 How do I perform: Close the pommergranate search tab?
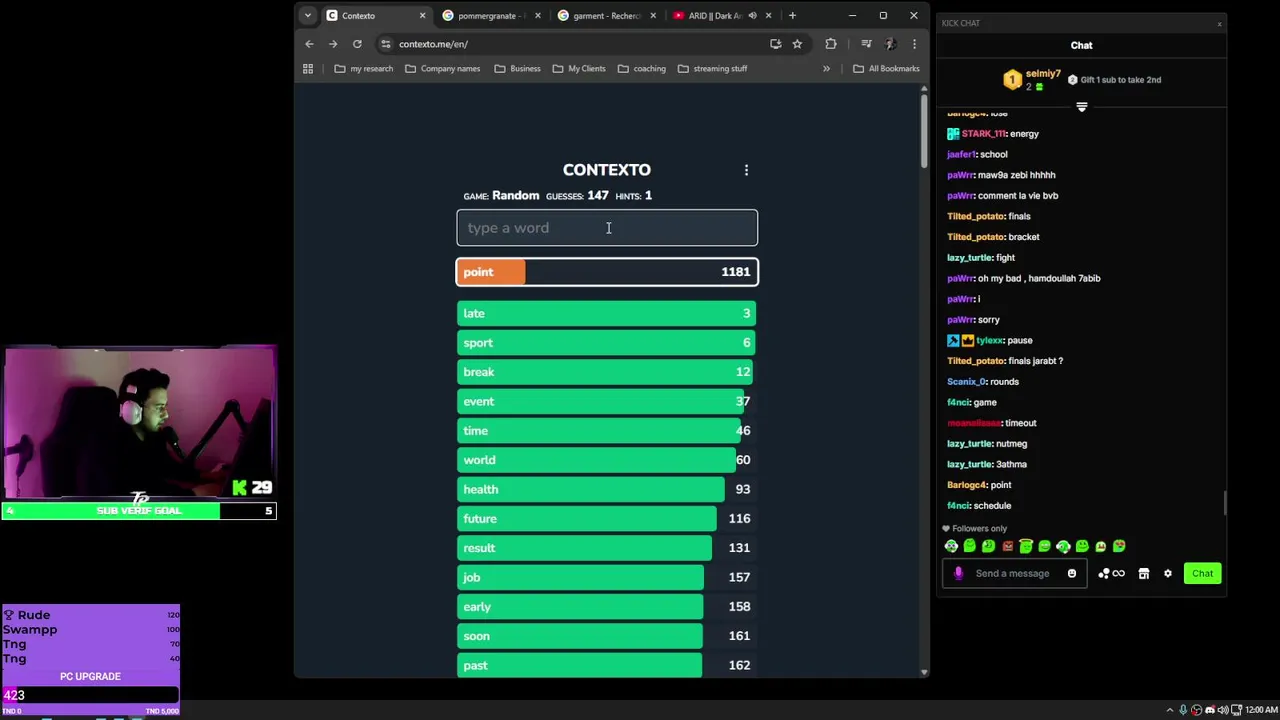point(538,15)
